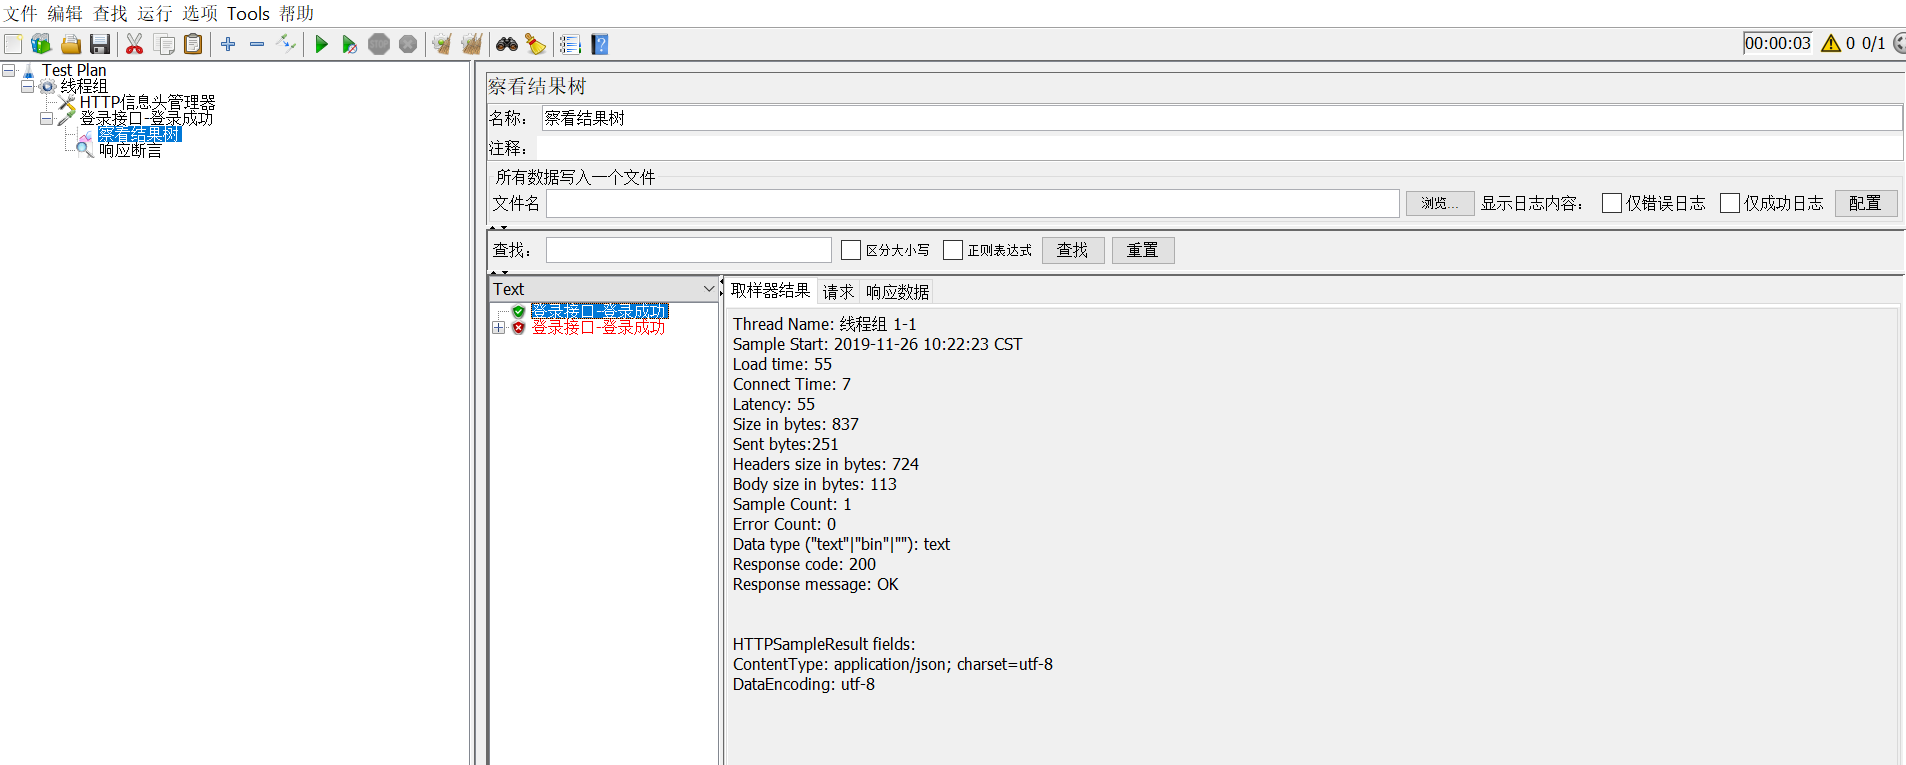This screenshot has width=1906, height=765.
Task: Click the Clear All double broom icon
Action: 472,44
